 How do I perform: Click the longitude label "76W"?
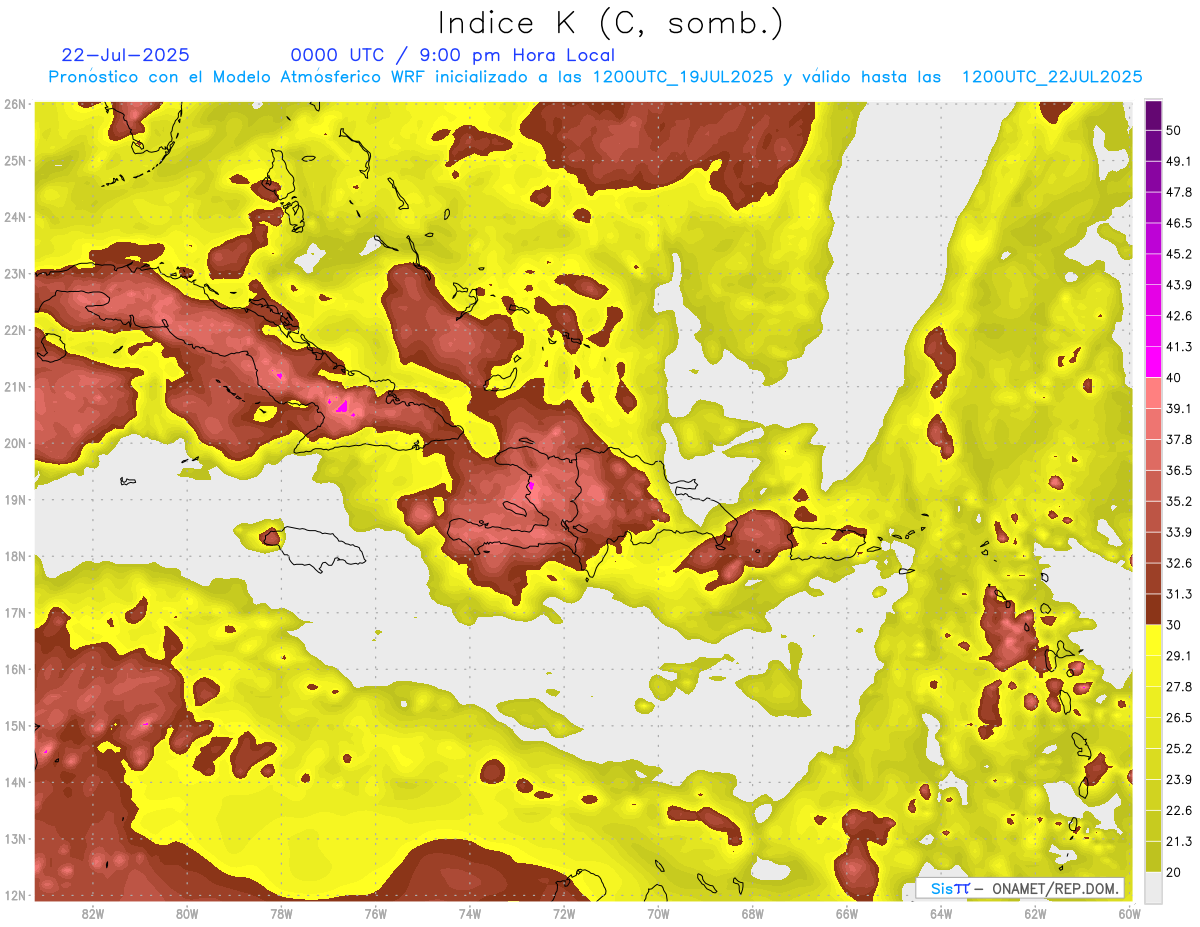click(375, 913)
